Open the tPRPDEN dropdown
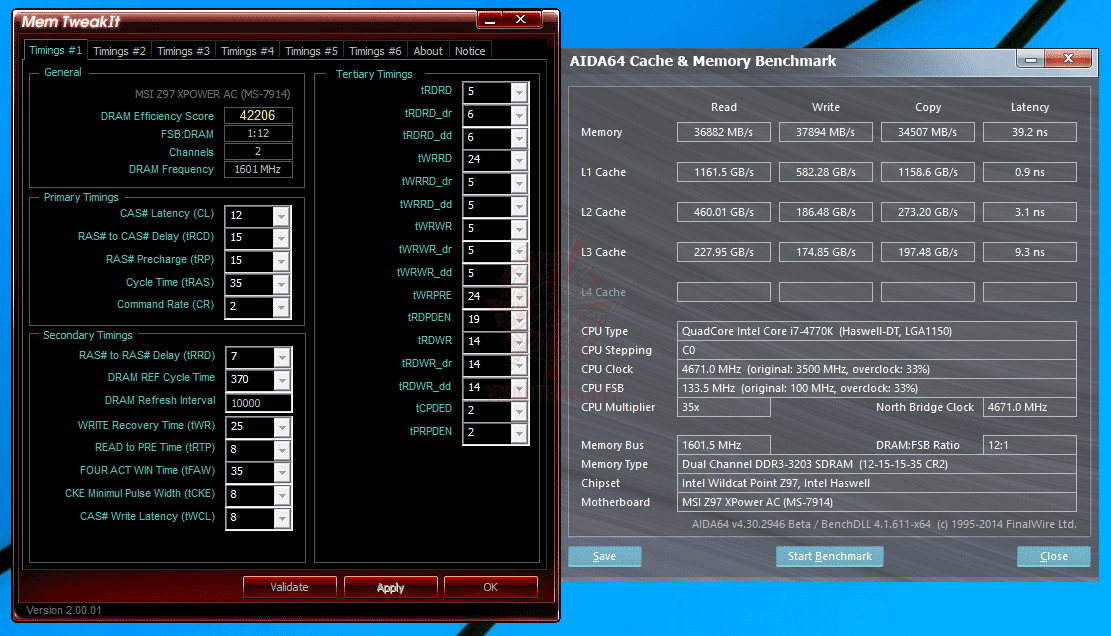The height and width of the screenshot is (636, 1111). pyautogui.click(x=519, y=433)
